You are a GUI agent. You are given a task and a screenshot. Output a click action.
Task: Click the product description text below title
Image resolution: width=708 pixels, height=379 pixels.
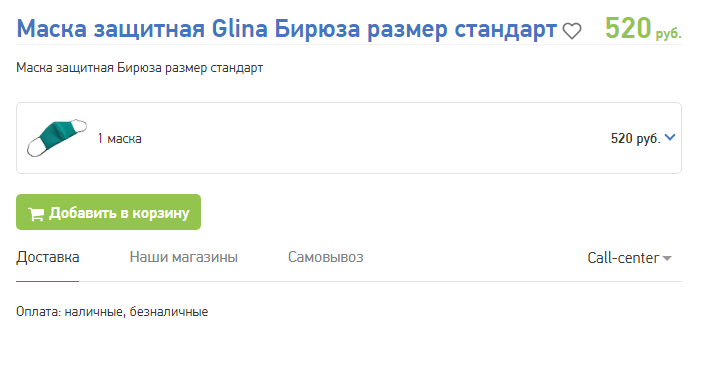point(140,68)
